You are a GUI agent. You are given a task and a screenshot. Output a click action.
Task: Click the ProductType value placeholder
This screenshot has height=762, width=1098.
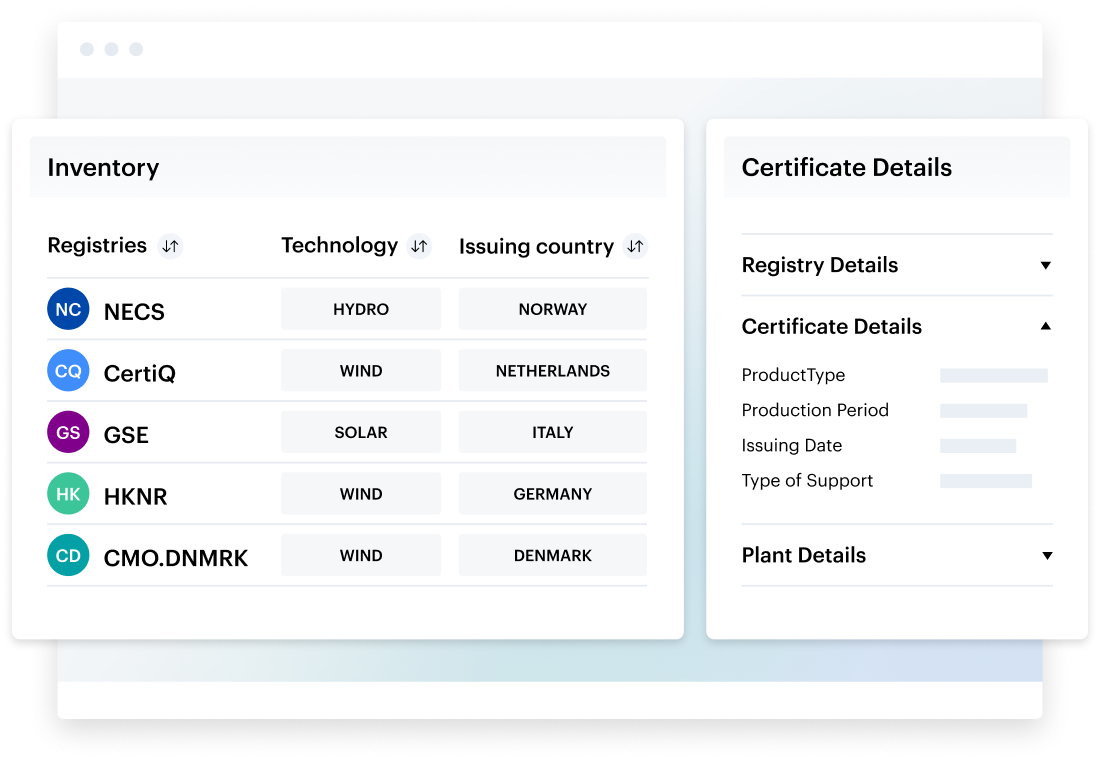pyautogui.click(x=994, y=375)
